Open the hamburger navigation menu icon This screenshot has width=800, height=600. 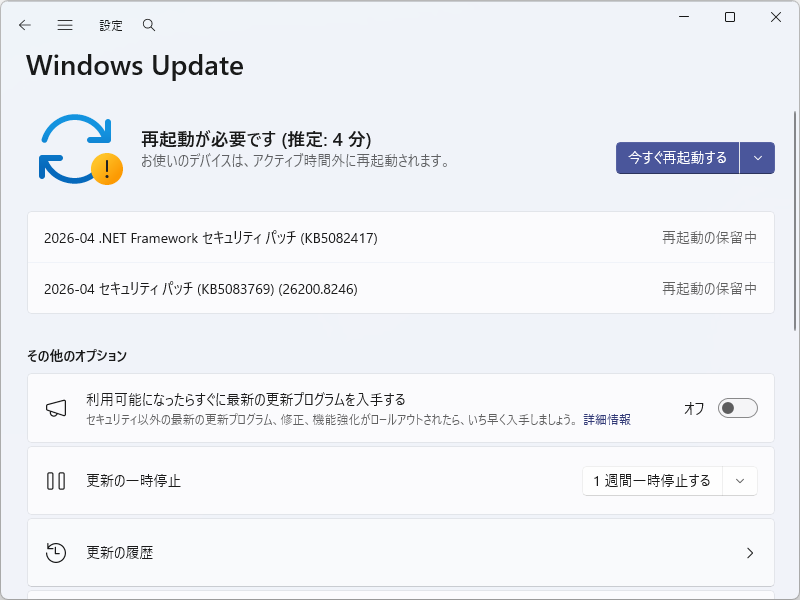(x=65, y=25)
